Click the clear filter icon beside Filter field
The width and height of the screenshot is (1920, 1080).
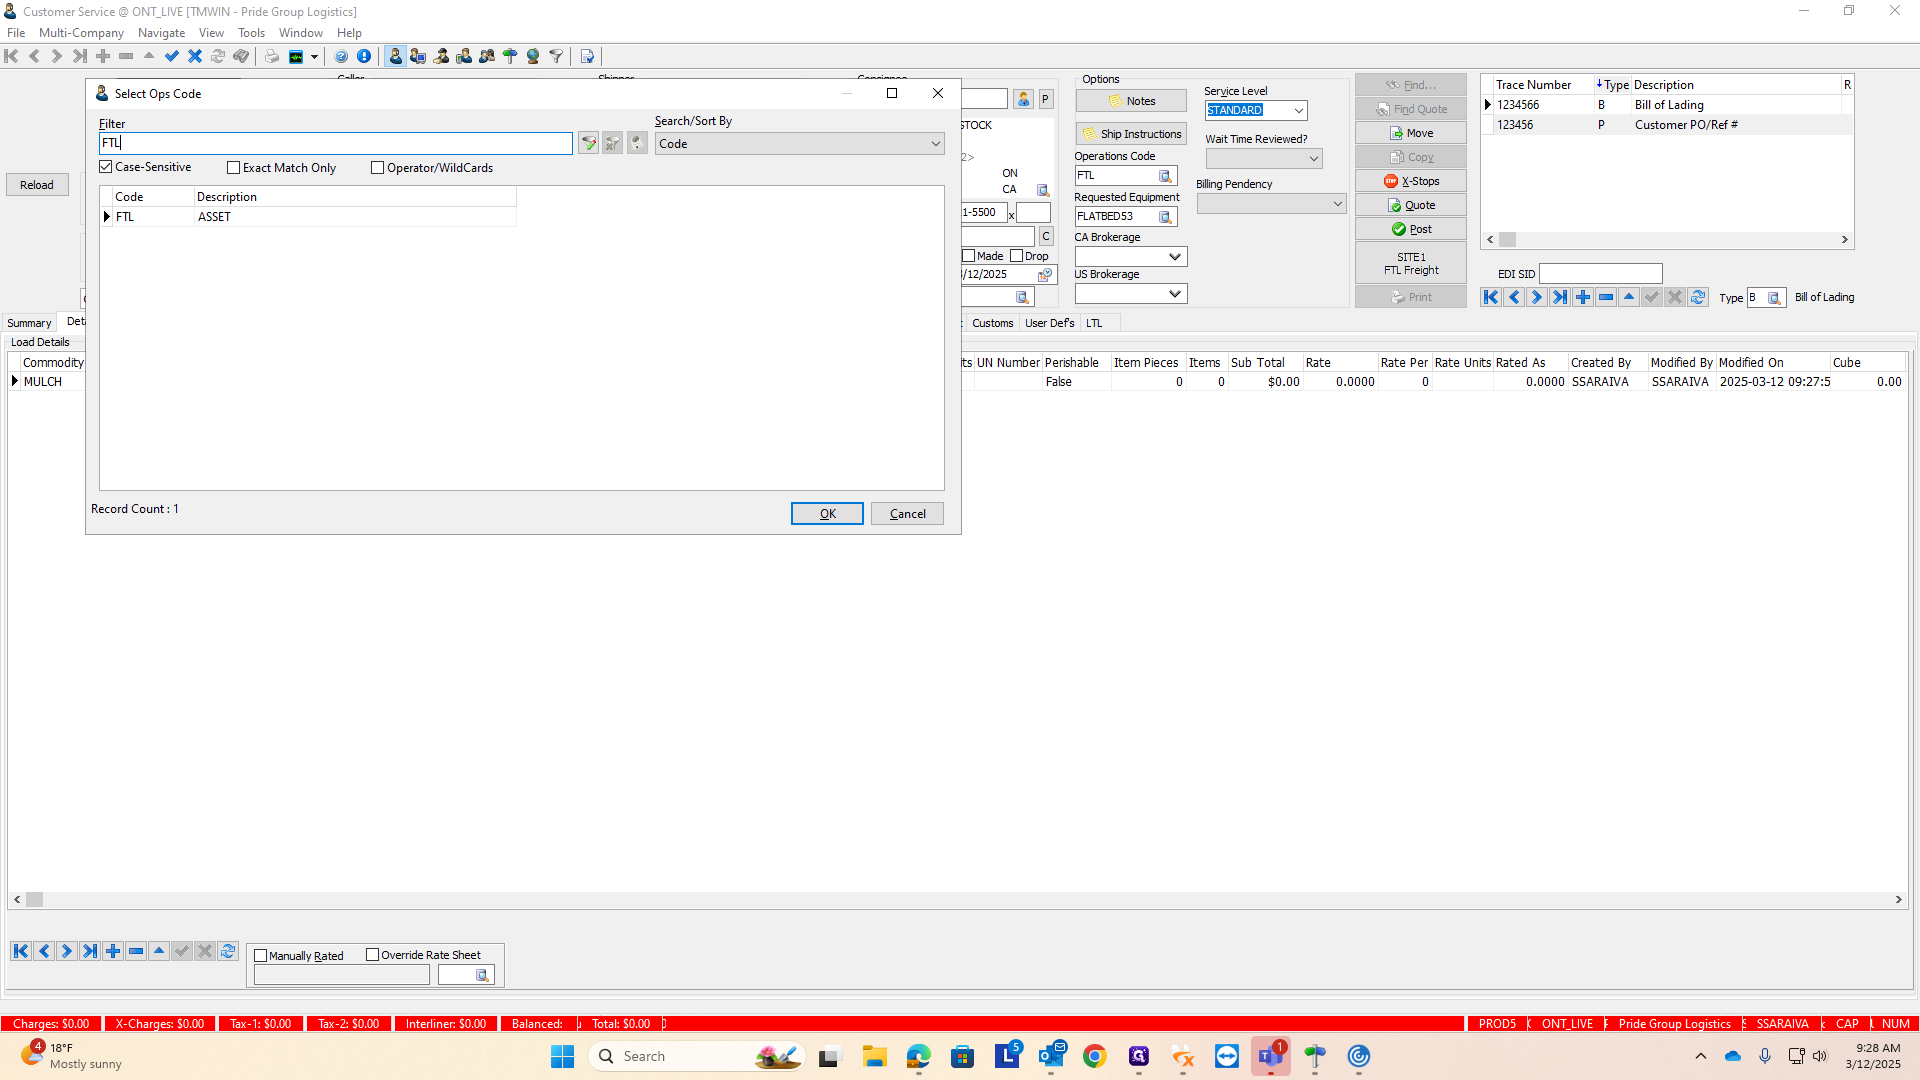click(x=613, y=144)
